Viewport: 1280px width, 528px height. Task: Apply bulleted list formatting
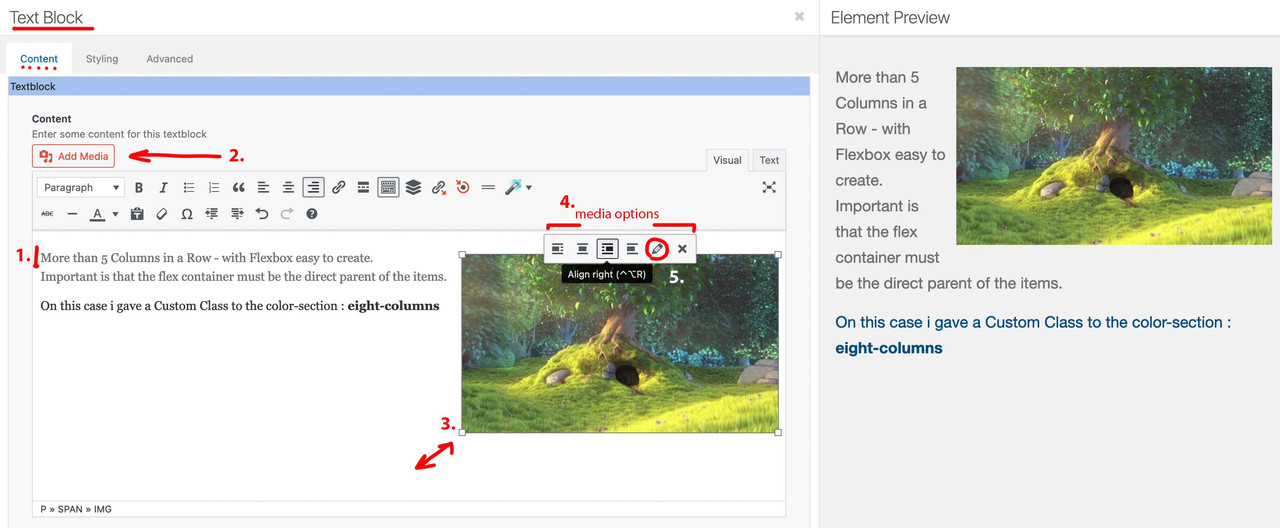pos(189,187)
